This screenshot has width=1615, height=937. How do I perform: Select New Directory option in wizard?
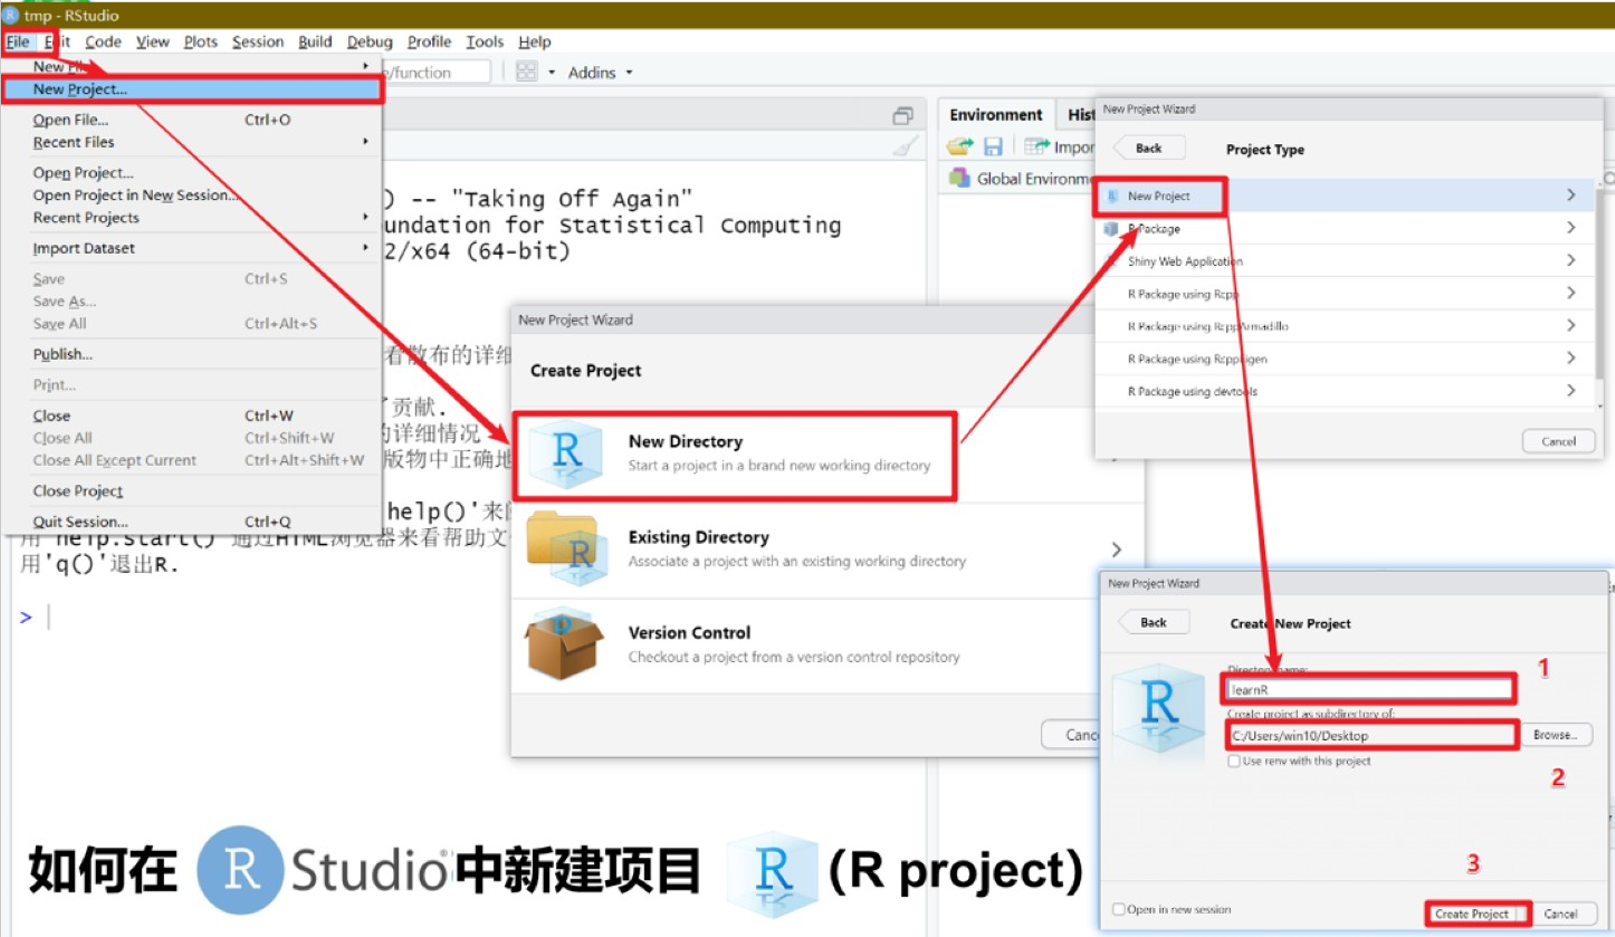tap(735, 456)
